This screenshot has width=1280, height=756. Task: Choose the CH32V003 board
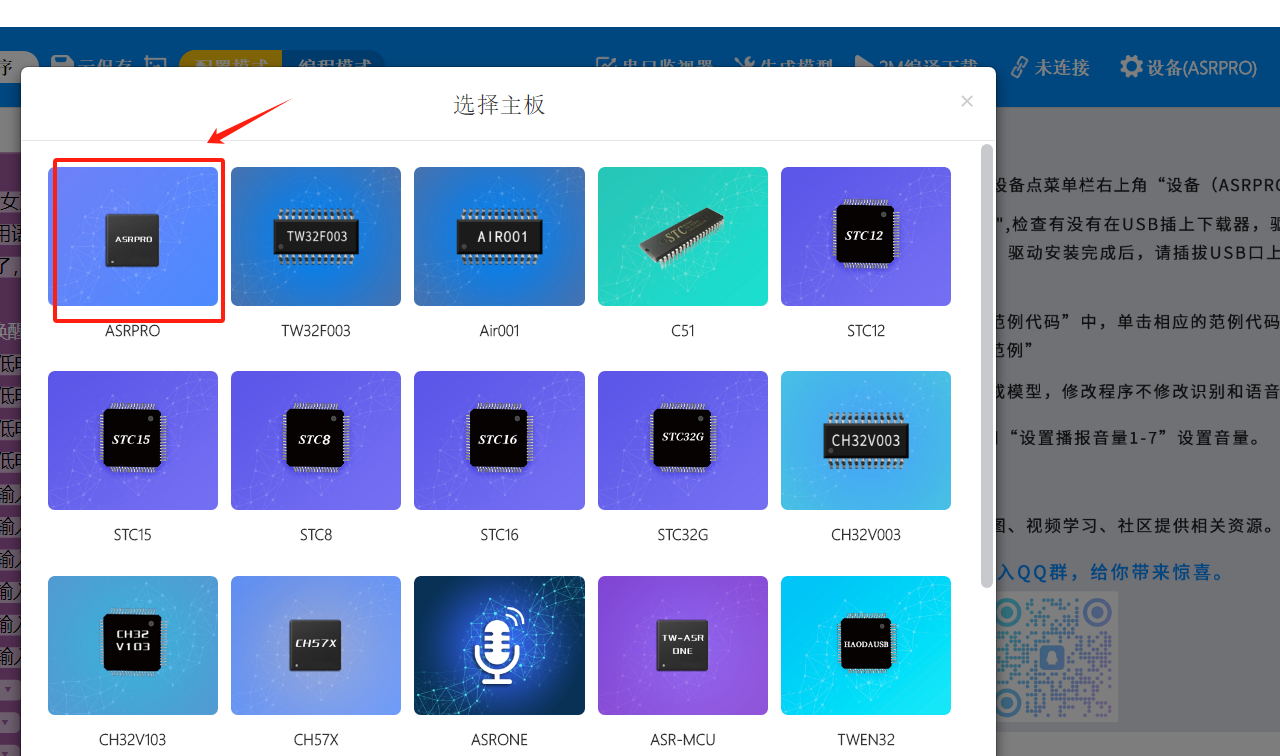pyautogui.click(x=866, y=441)
